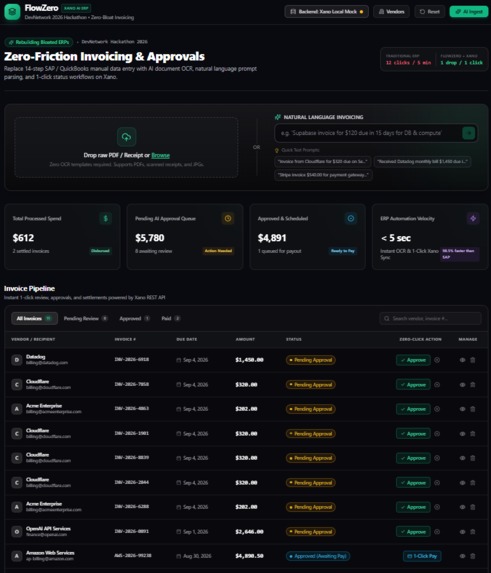Submit the natural language invoice prompt

click(469, 133)
